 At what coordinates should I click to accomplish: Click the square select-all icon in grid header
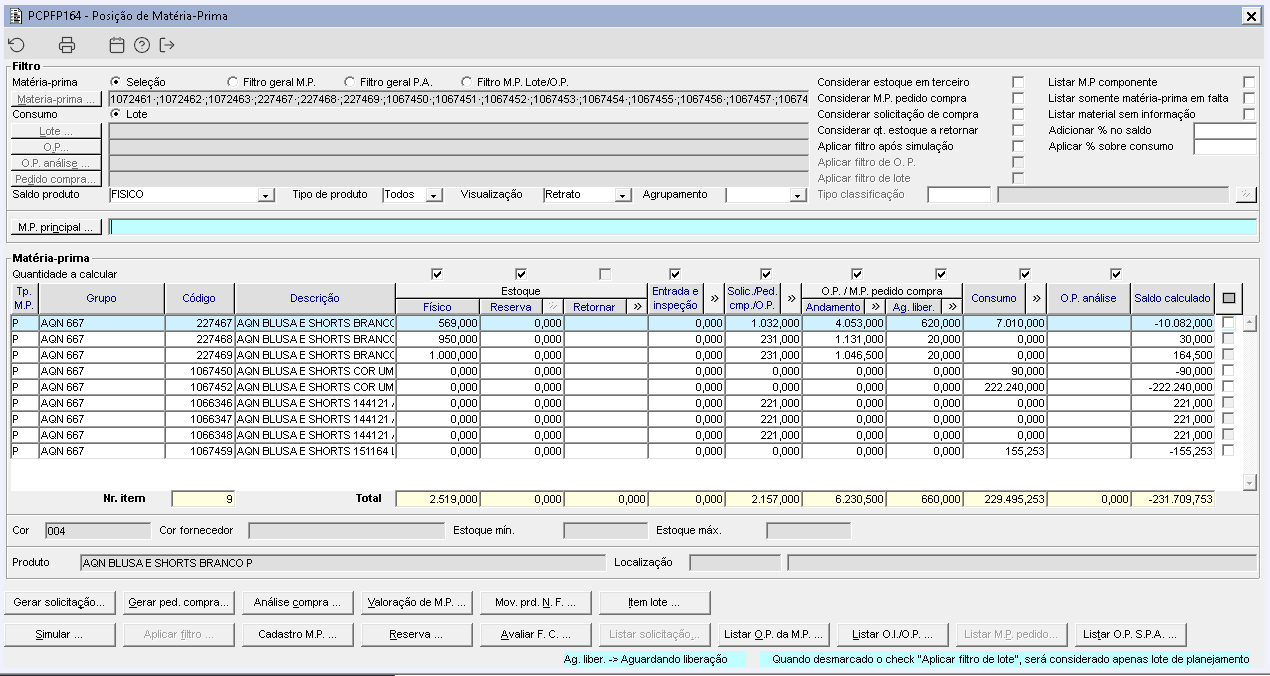click(1229, 298)
